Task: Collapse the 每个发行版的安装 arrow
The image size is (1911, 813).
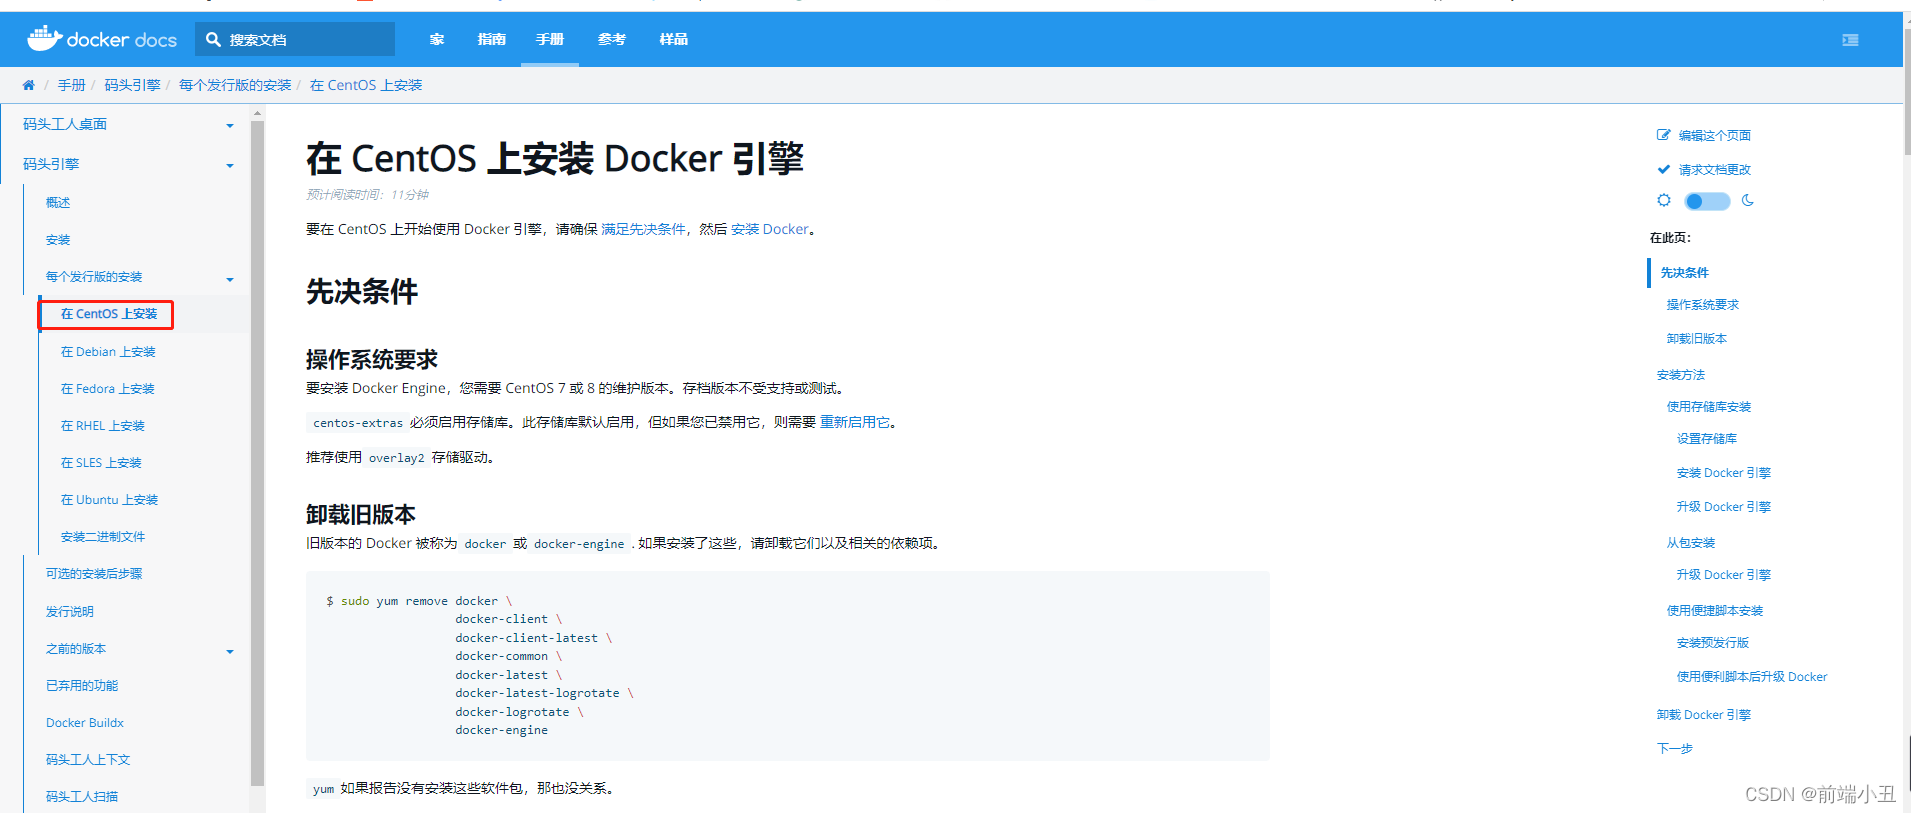Action: pos(230,279)
